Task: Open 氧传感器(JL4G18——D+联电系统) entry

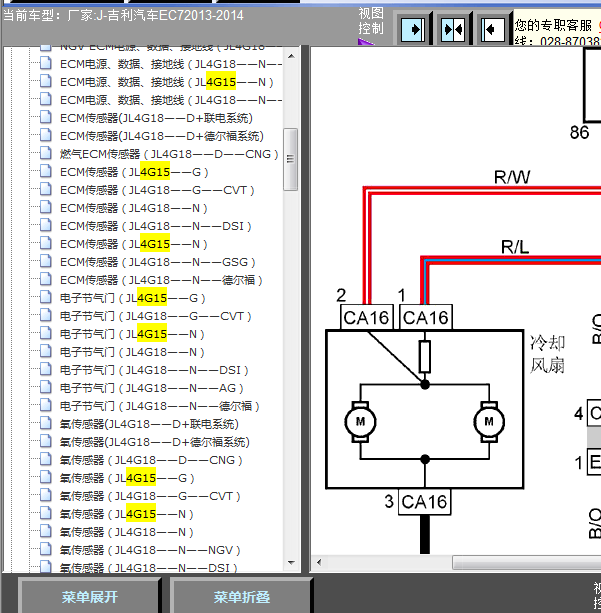Action: point(149,424)
